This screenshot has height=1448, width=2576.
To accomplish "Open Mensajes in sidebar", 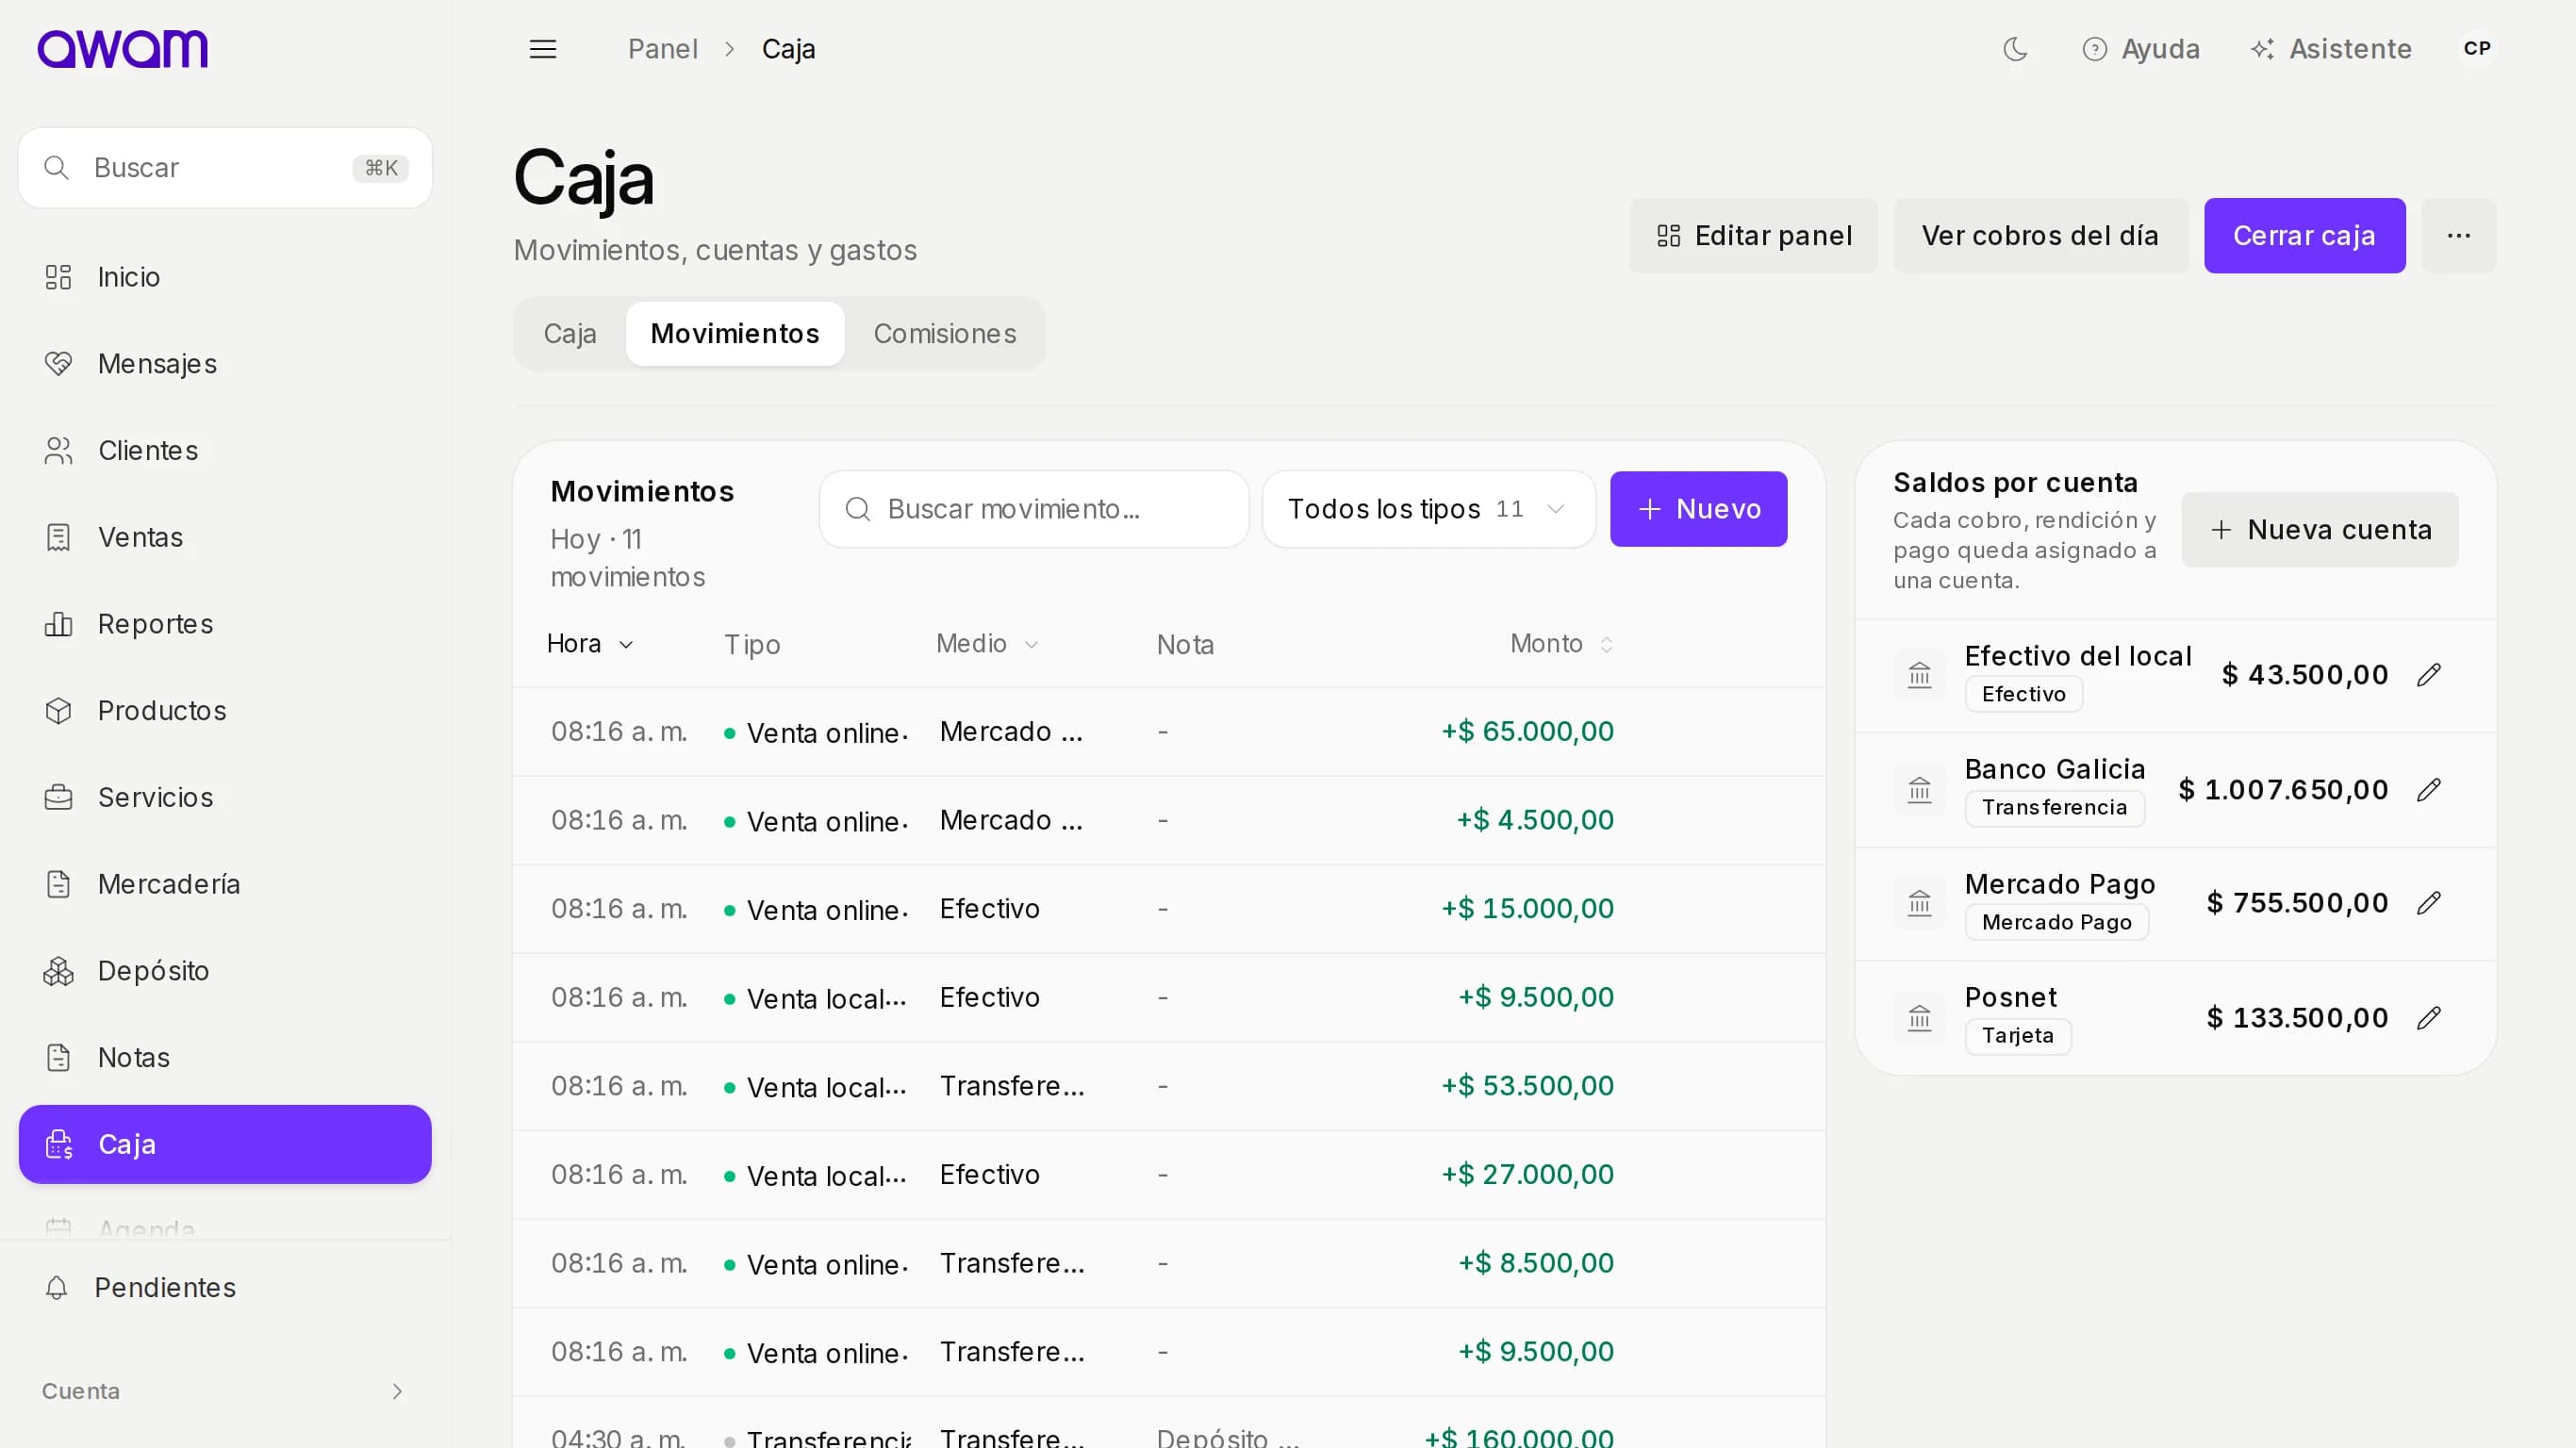I will [x=225, y=364].
